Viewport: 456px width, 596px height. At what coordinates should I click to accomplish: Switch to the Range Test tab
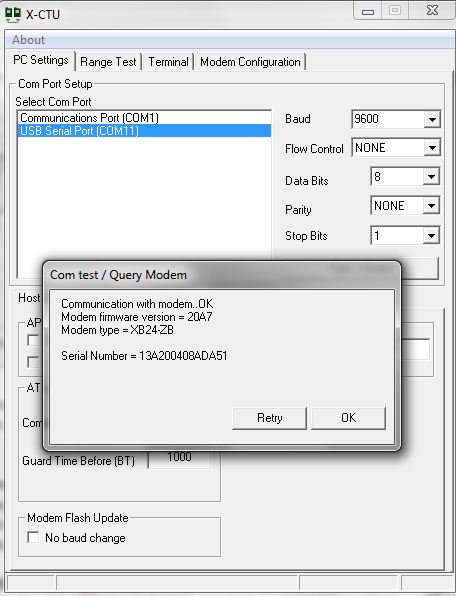pyautogui.click(x=108, y=62)
